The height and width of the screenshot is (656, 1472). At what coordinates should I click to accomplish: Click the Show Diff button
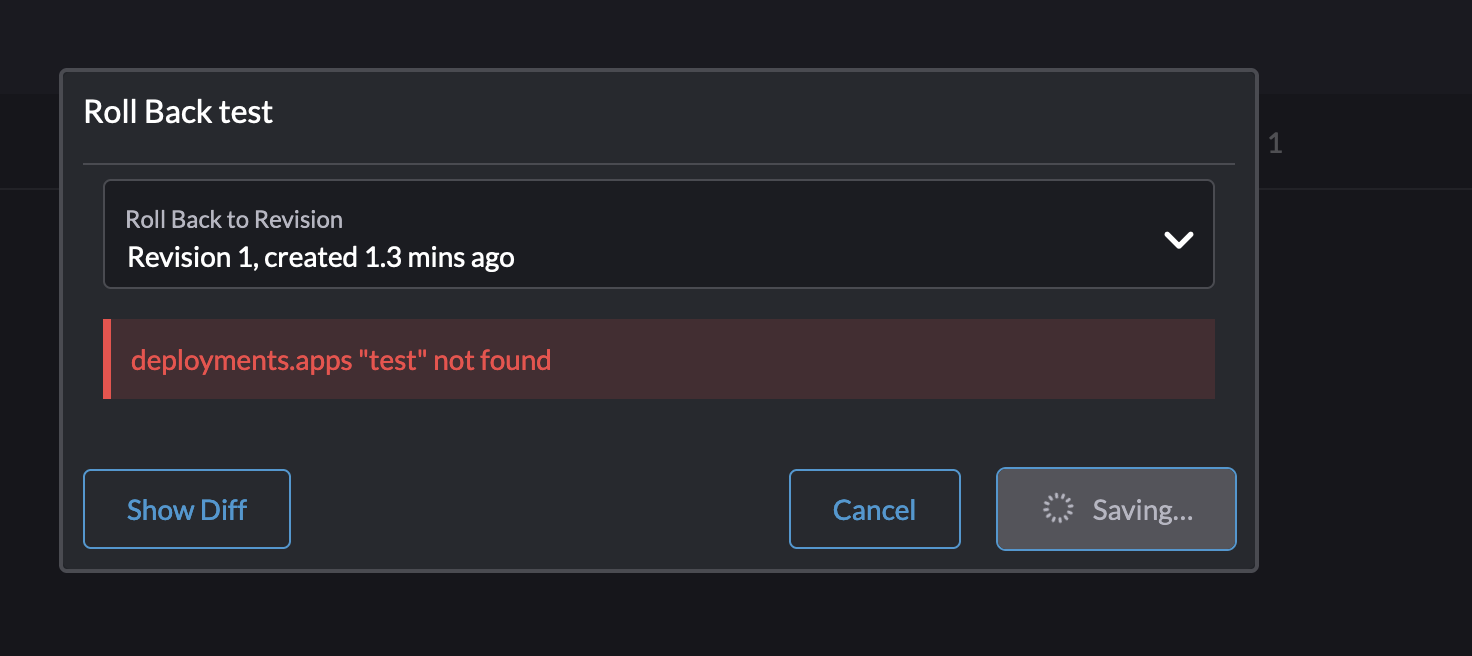[186, 509]
